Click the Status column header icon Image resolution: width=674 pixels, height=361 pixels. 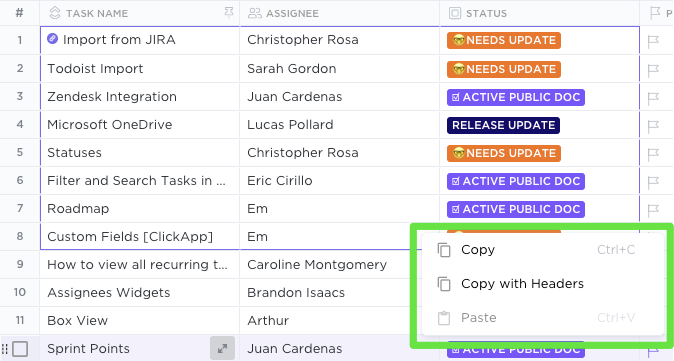coord(455,13)
